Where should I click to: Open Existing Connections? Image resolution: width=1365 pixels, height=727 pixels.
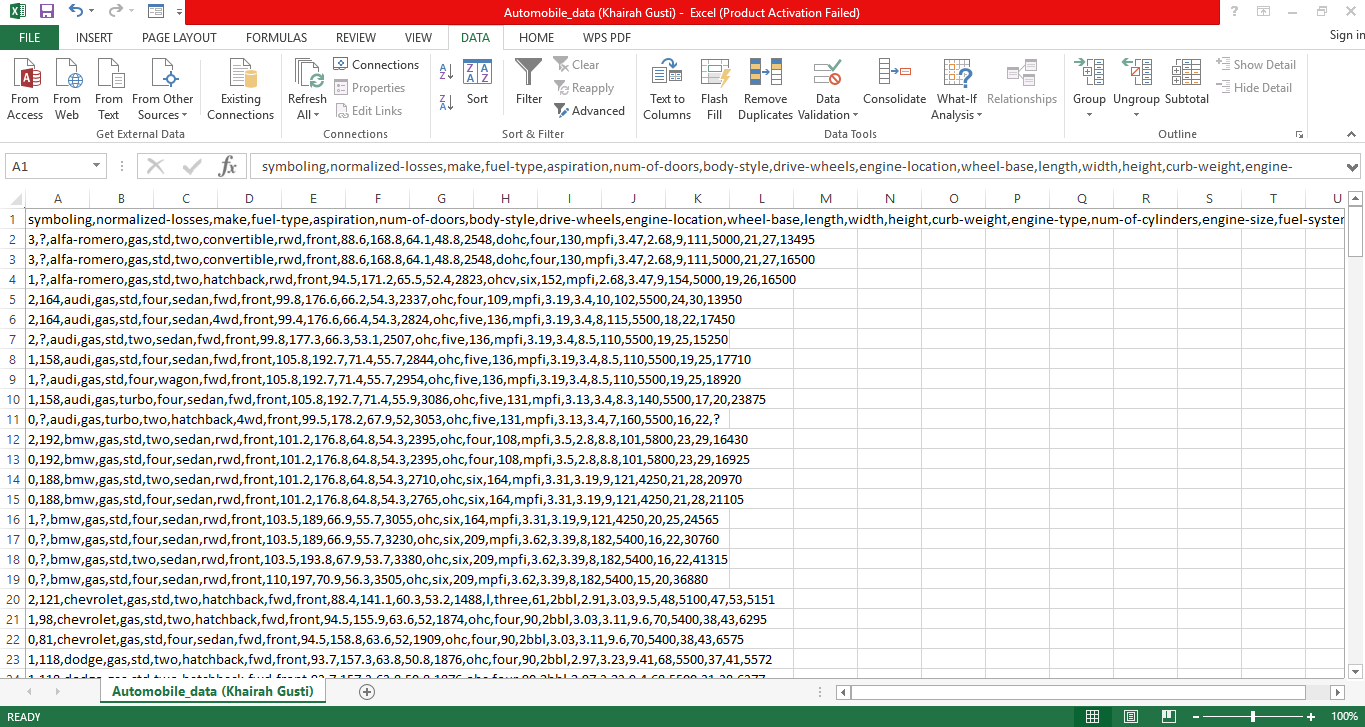(x=240, y=89)
